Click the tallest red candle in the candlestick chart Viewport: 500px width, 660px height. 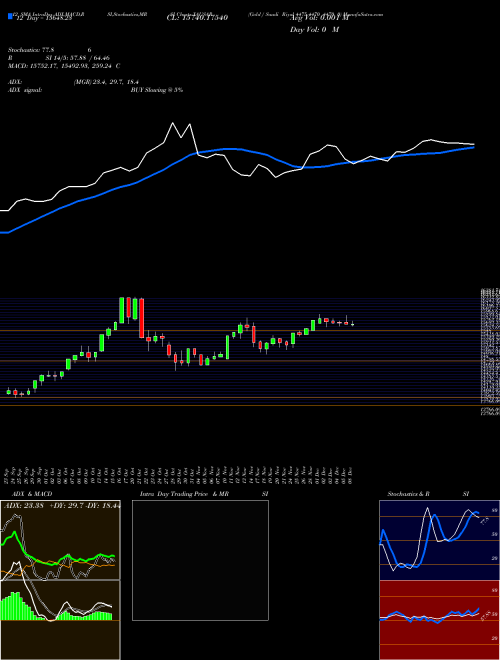(141, 318)
